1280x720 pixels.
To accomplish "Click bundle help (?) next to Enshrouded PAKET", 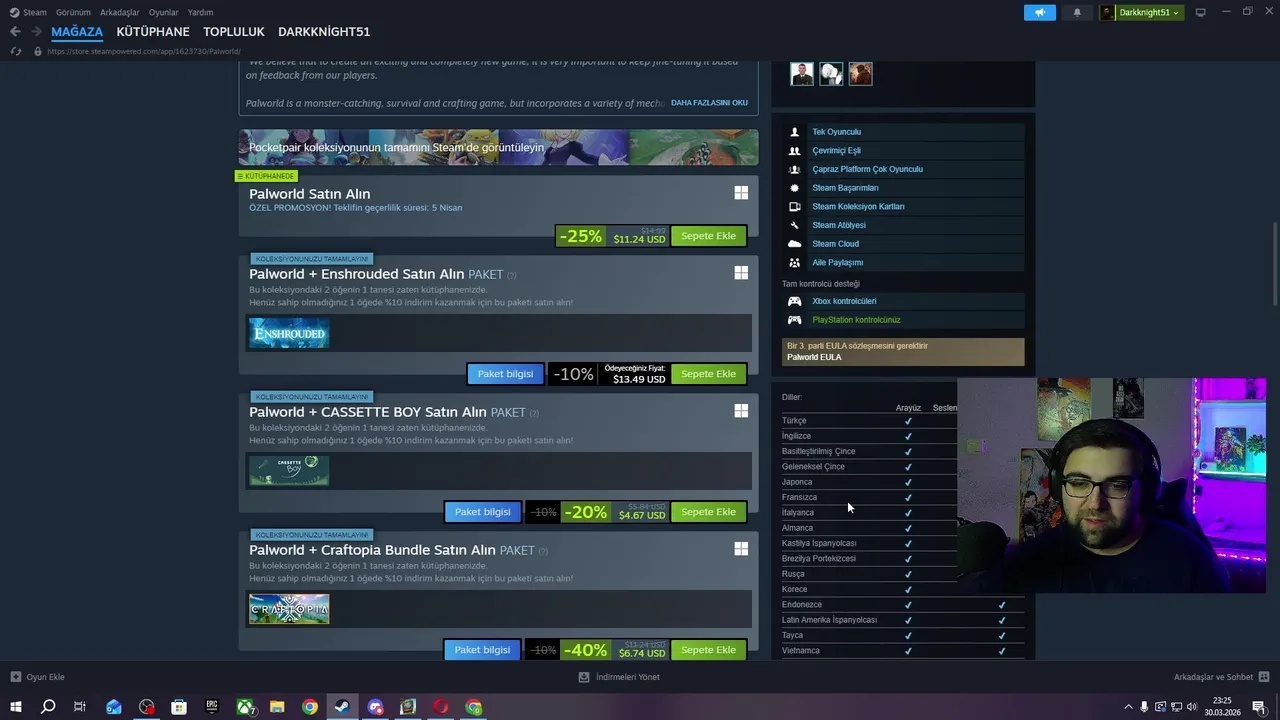I will (x=512, y=276).
